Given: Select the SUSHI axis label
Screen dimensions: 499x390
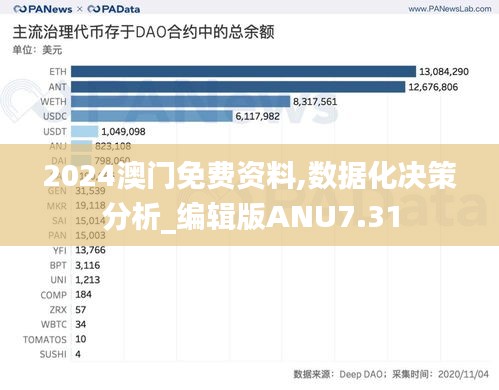Looking at the screenshot, I should 53,354.
